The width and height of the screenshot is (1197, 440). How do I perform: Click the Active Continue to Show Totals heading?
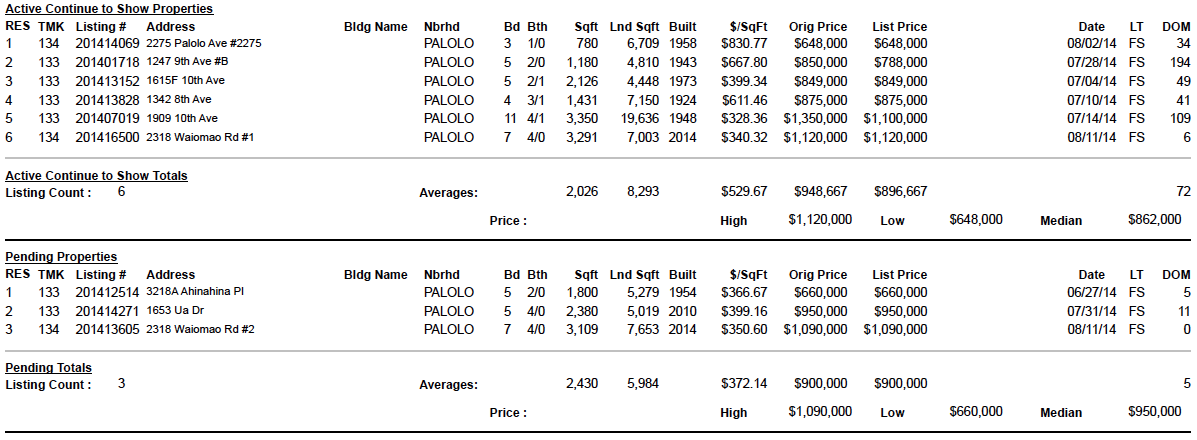click(x=96, y=176)
